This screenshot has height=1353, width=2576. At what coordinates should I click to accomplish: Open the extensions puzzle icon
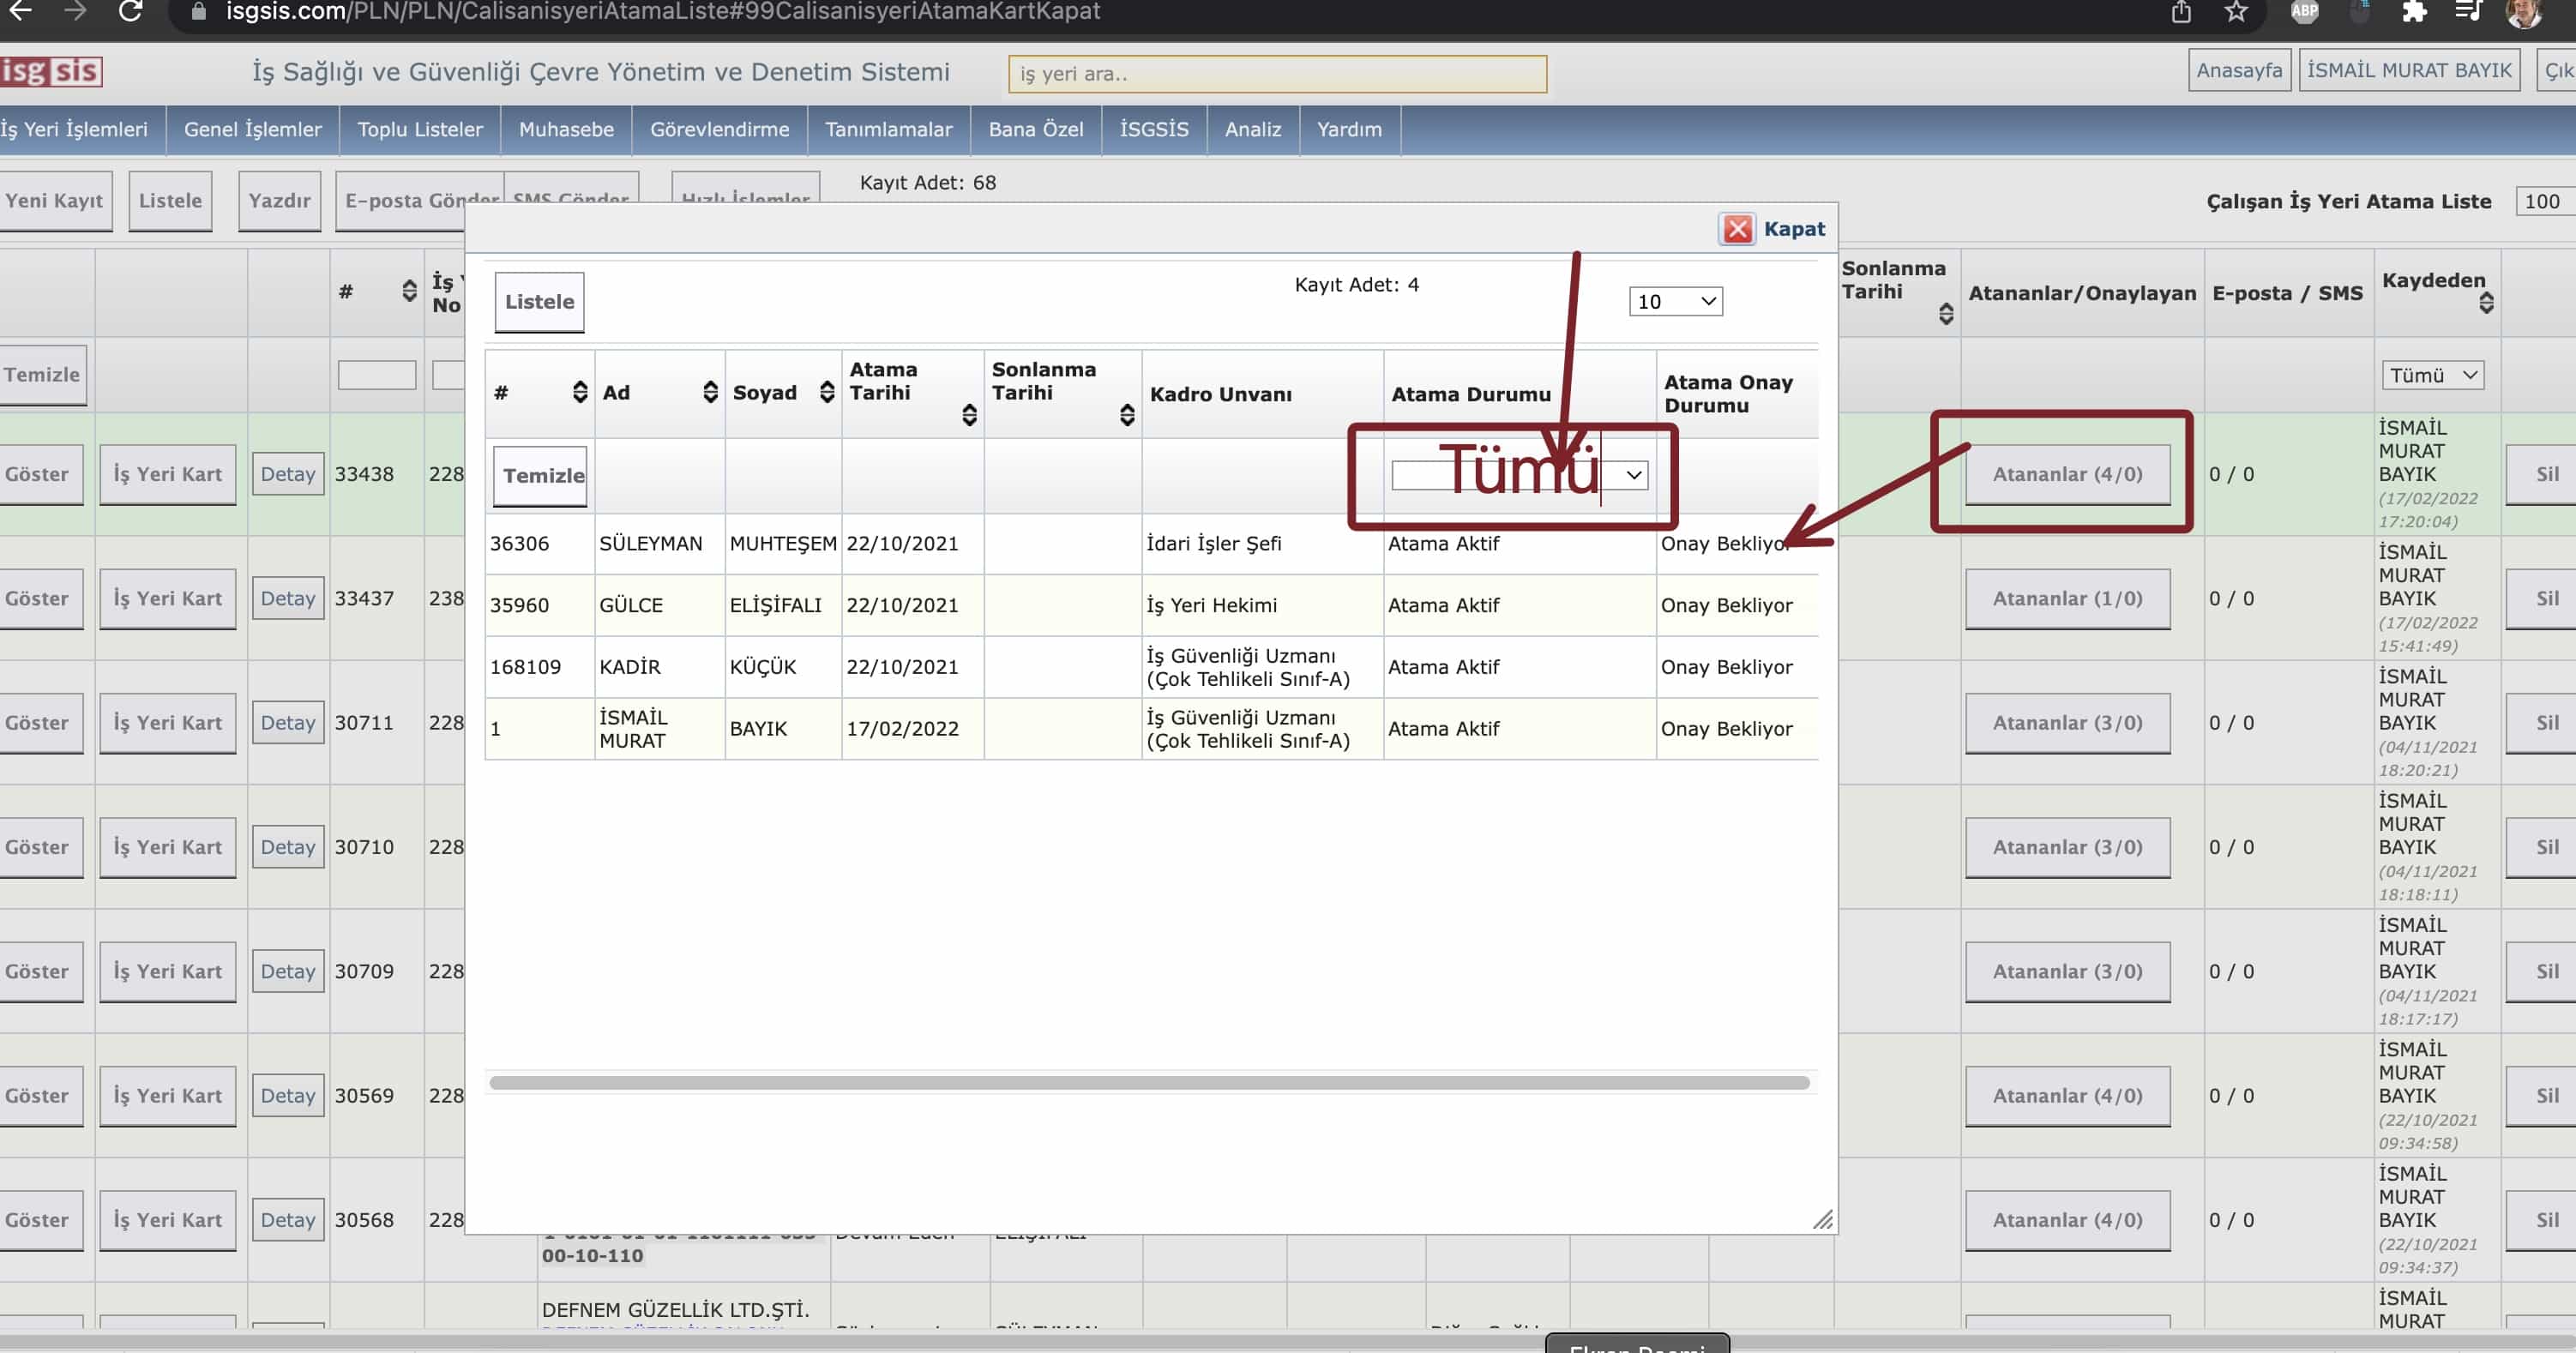click(2413, 12)
